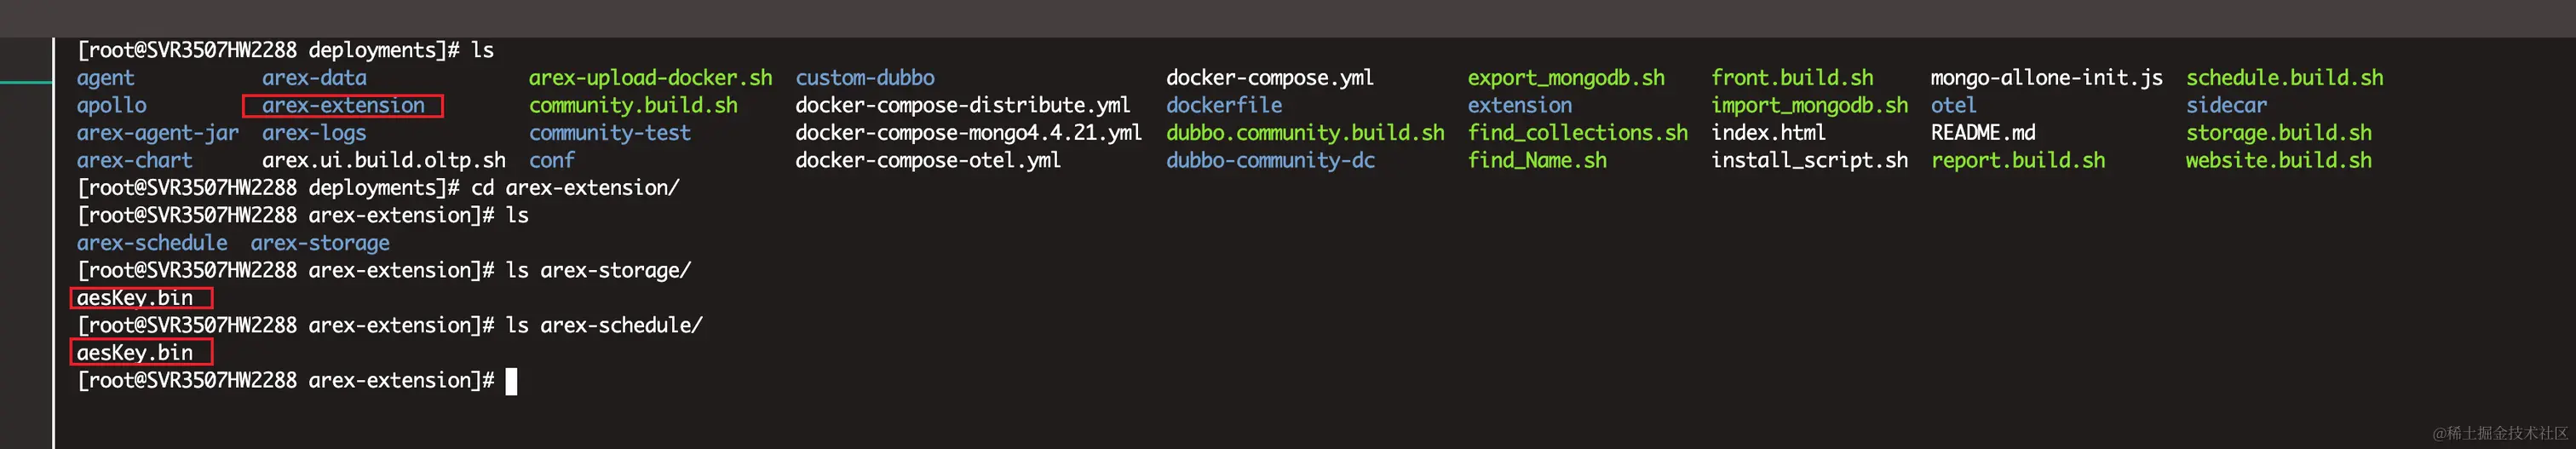
Task: Click the red-boxed arex-extension directory
Action: coord(343,105)
